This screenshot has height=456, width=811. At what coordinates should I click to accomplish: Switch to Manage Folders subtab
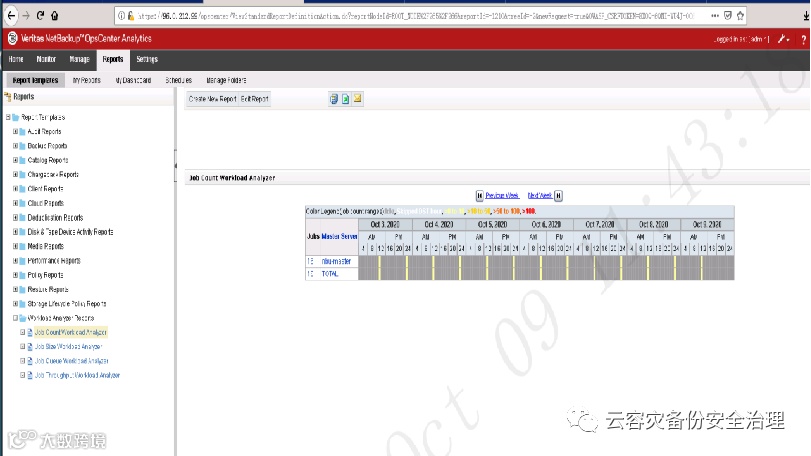click(226, 80)
